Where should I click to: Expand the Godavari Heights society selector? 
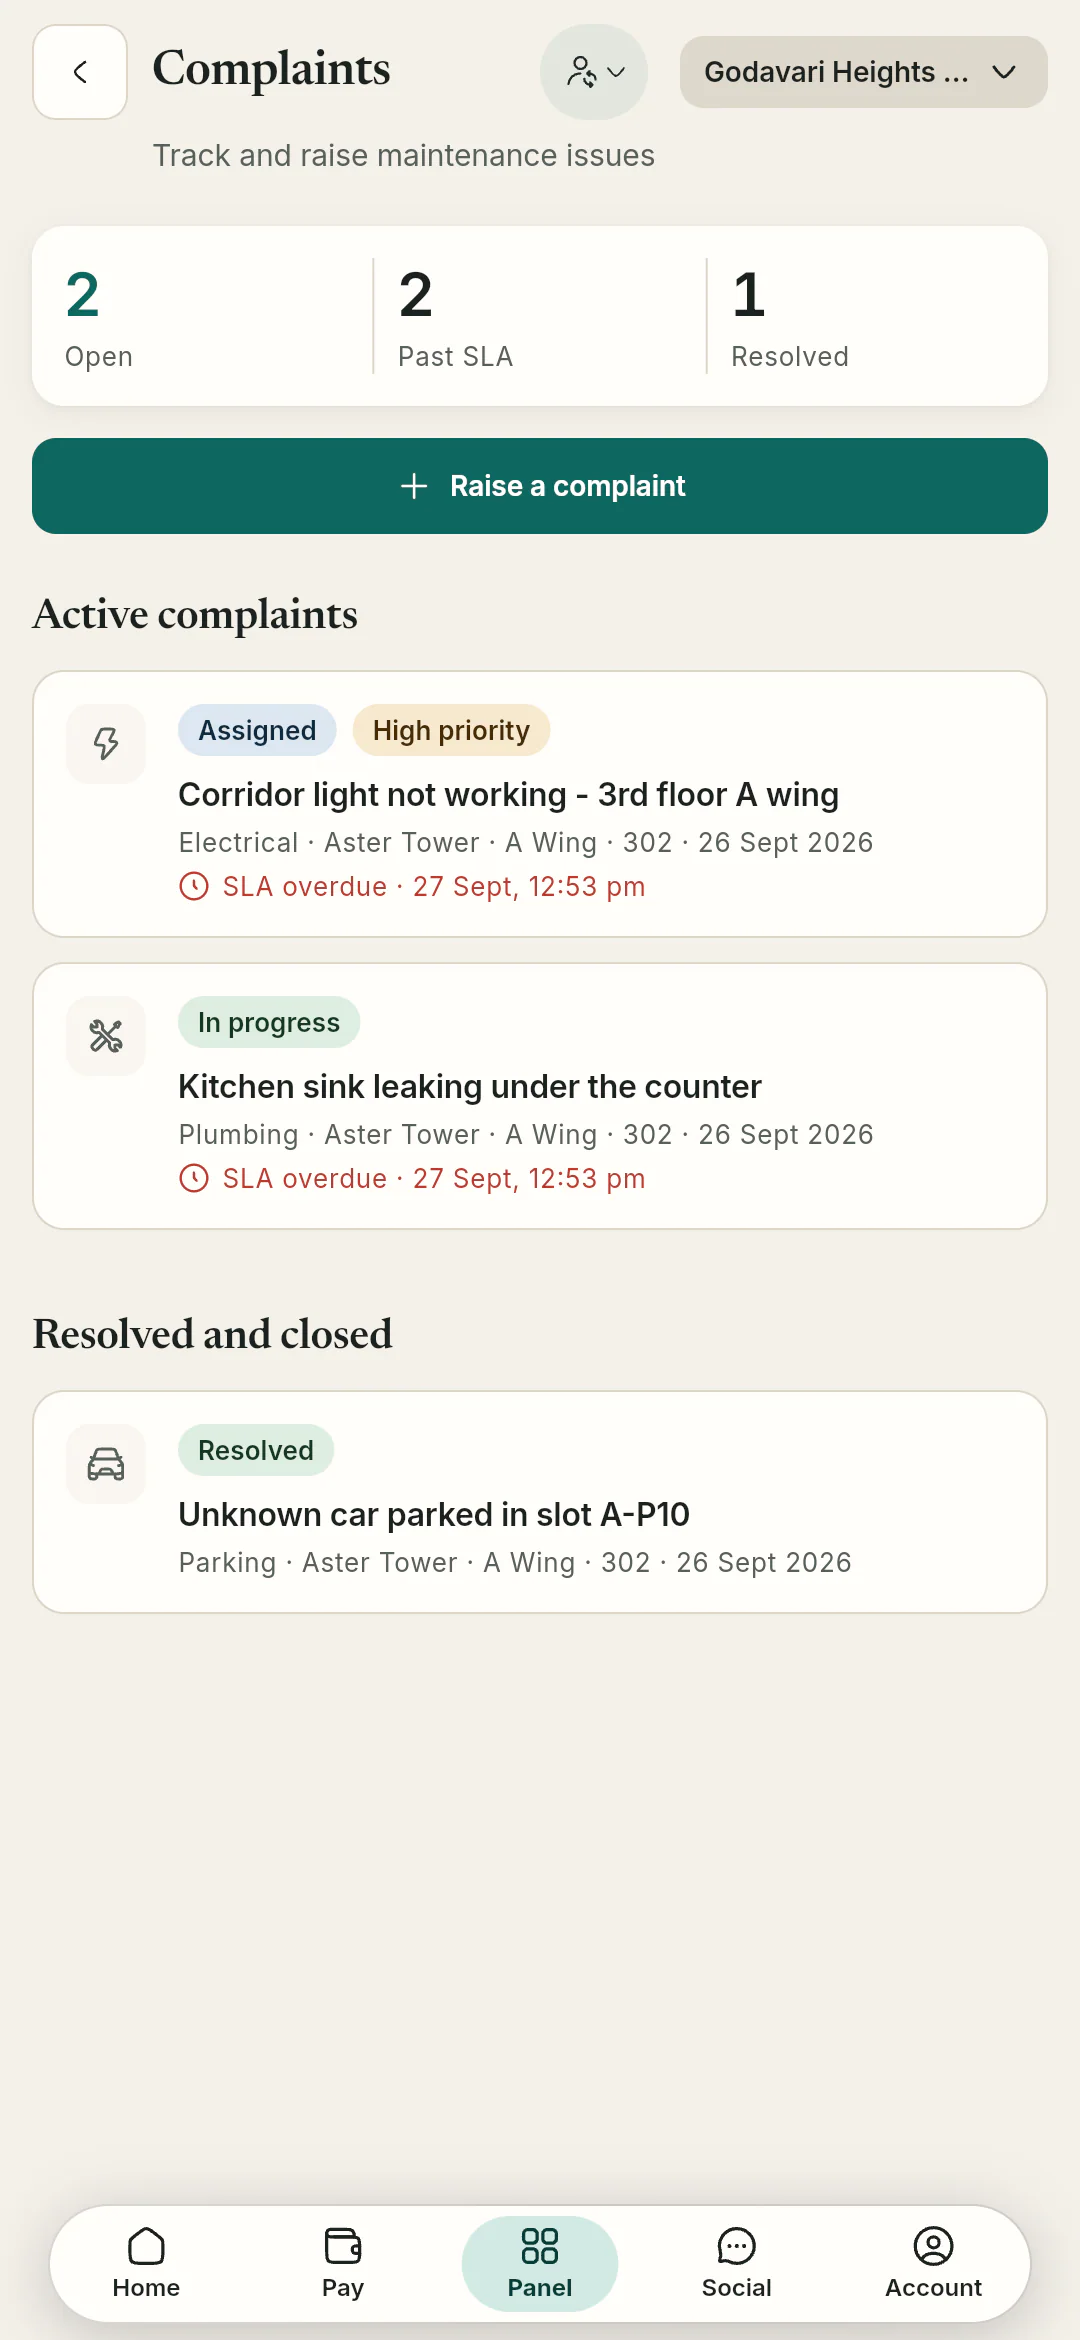864,72
